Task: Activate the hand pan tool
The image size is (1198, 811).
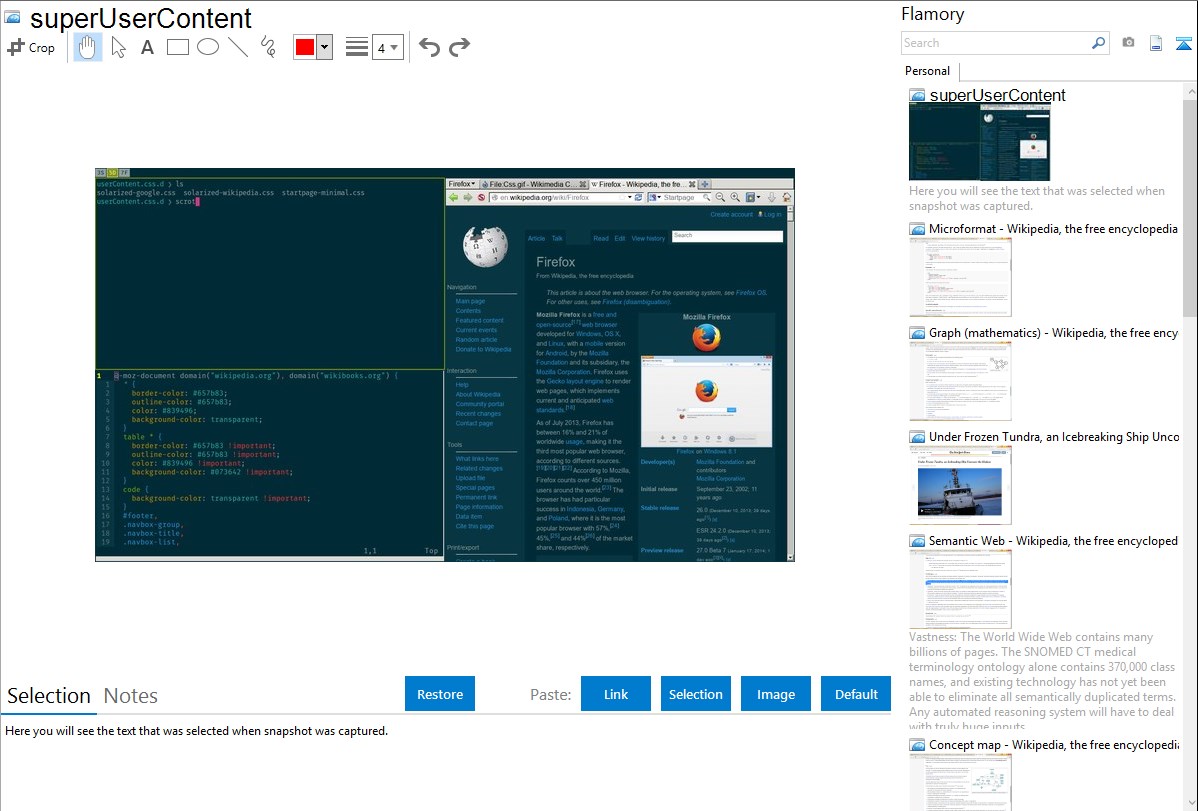Action: [x=88, y=47]
